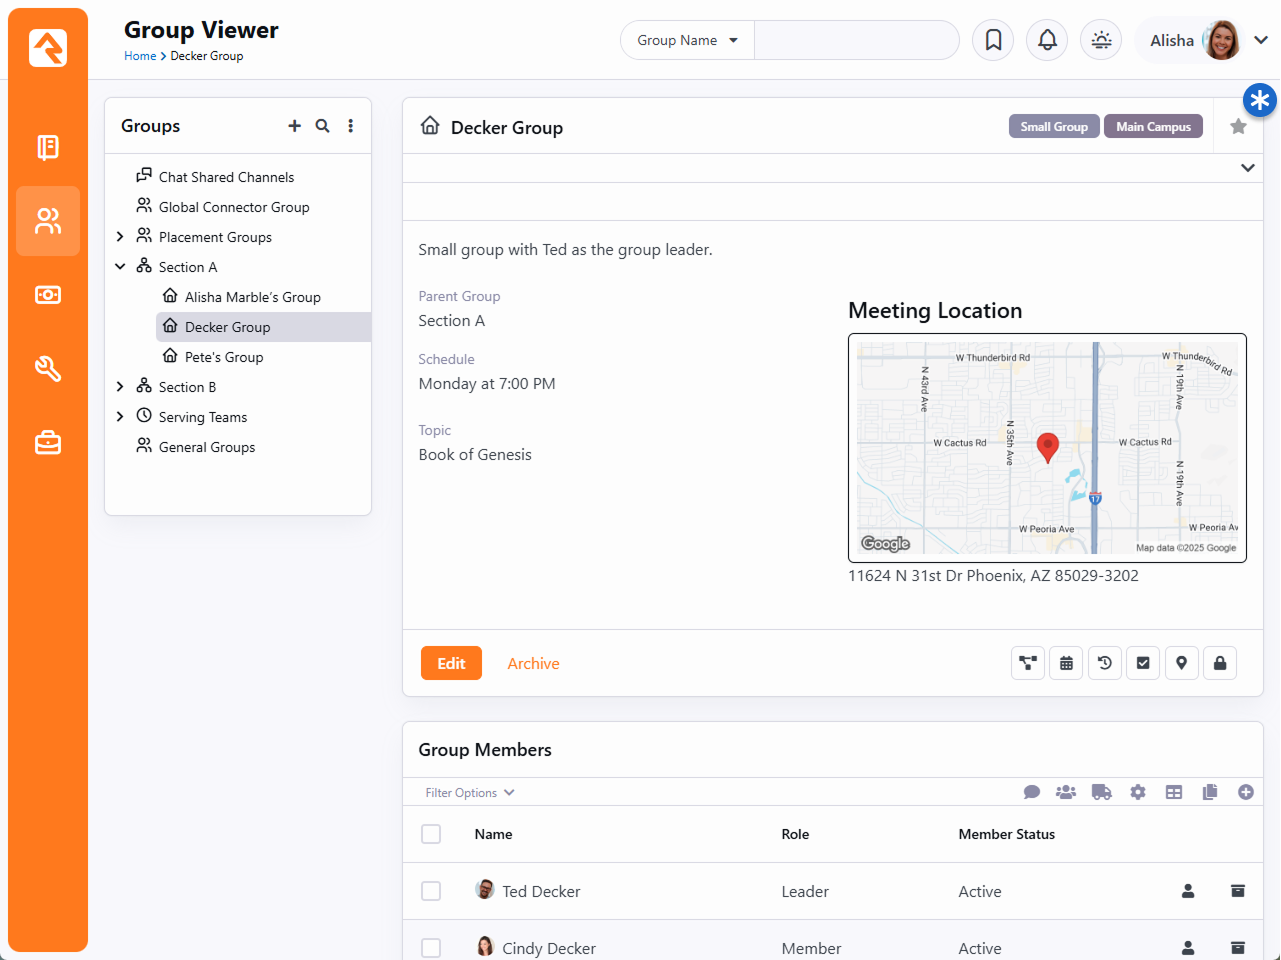The image size is (1281, 960).
Task: Click the search icon in Groups panel
Action: [x=322, y=126]
